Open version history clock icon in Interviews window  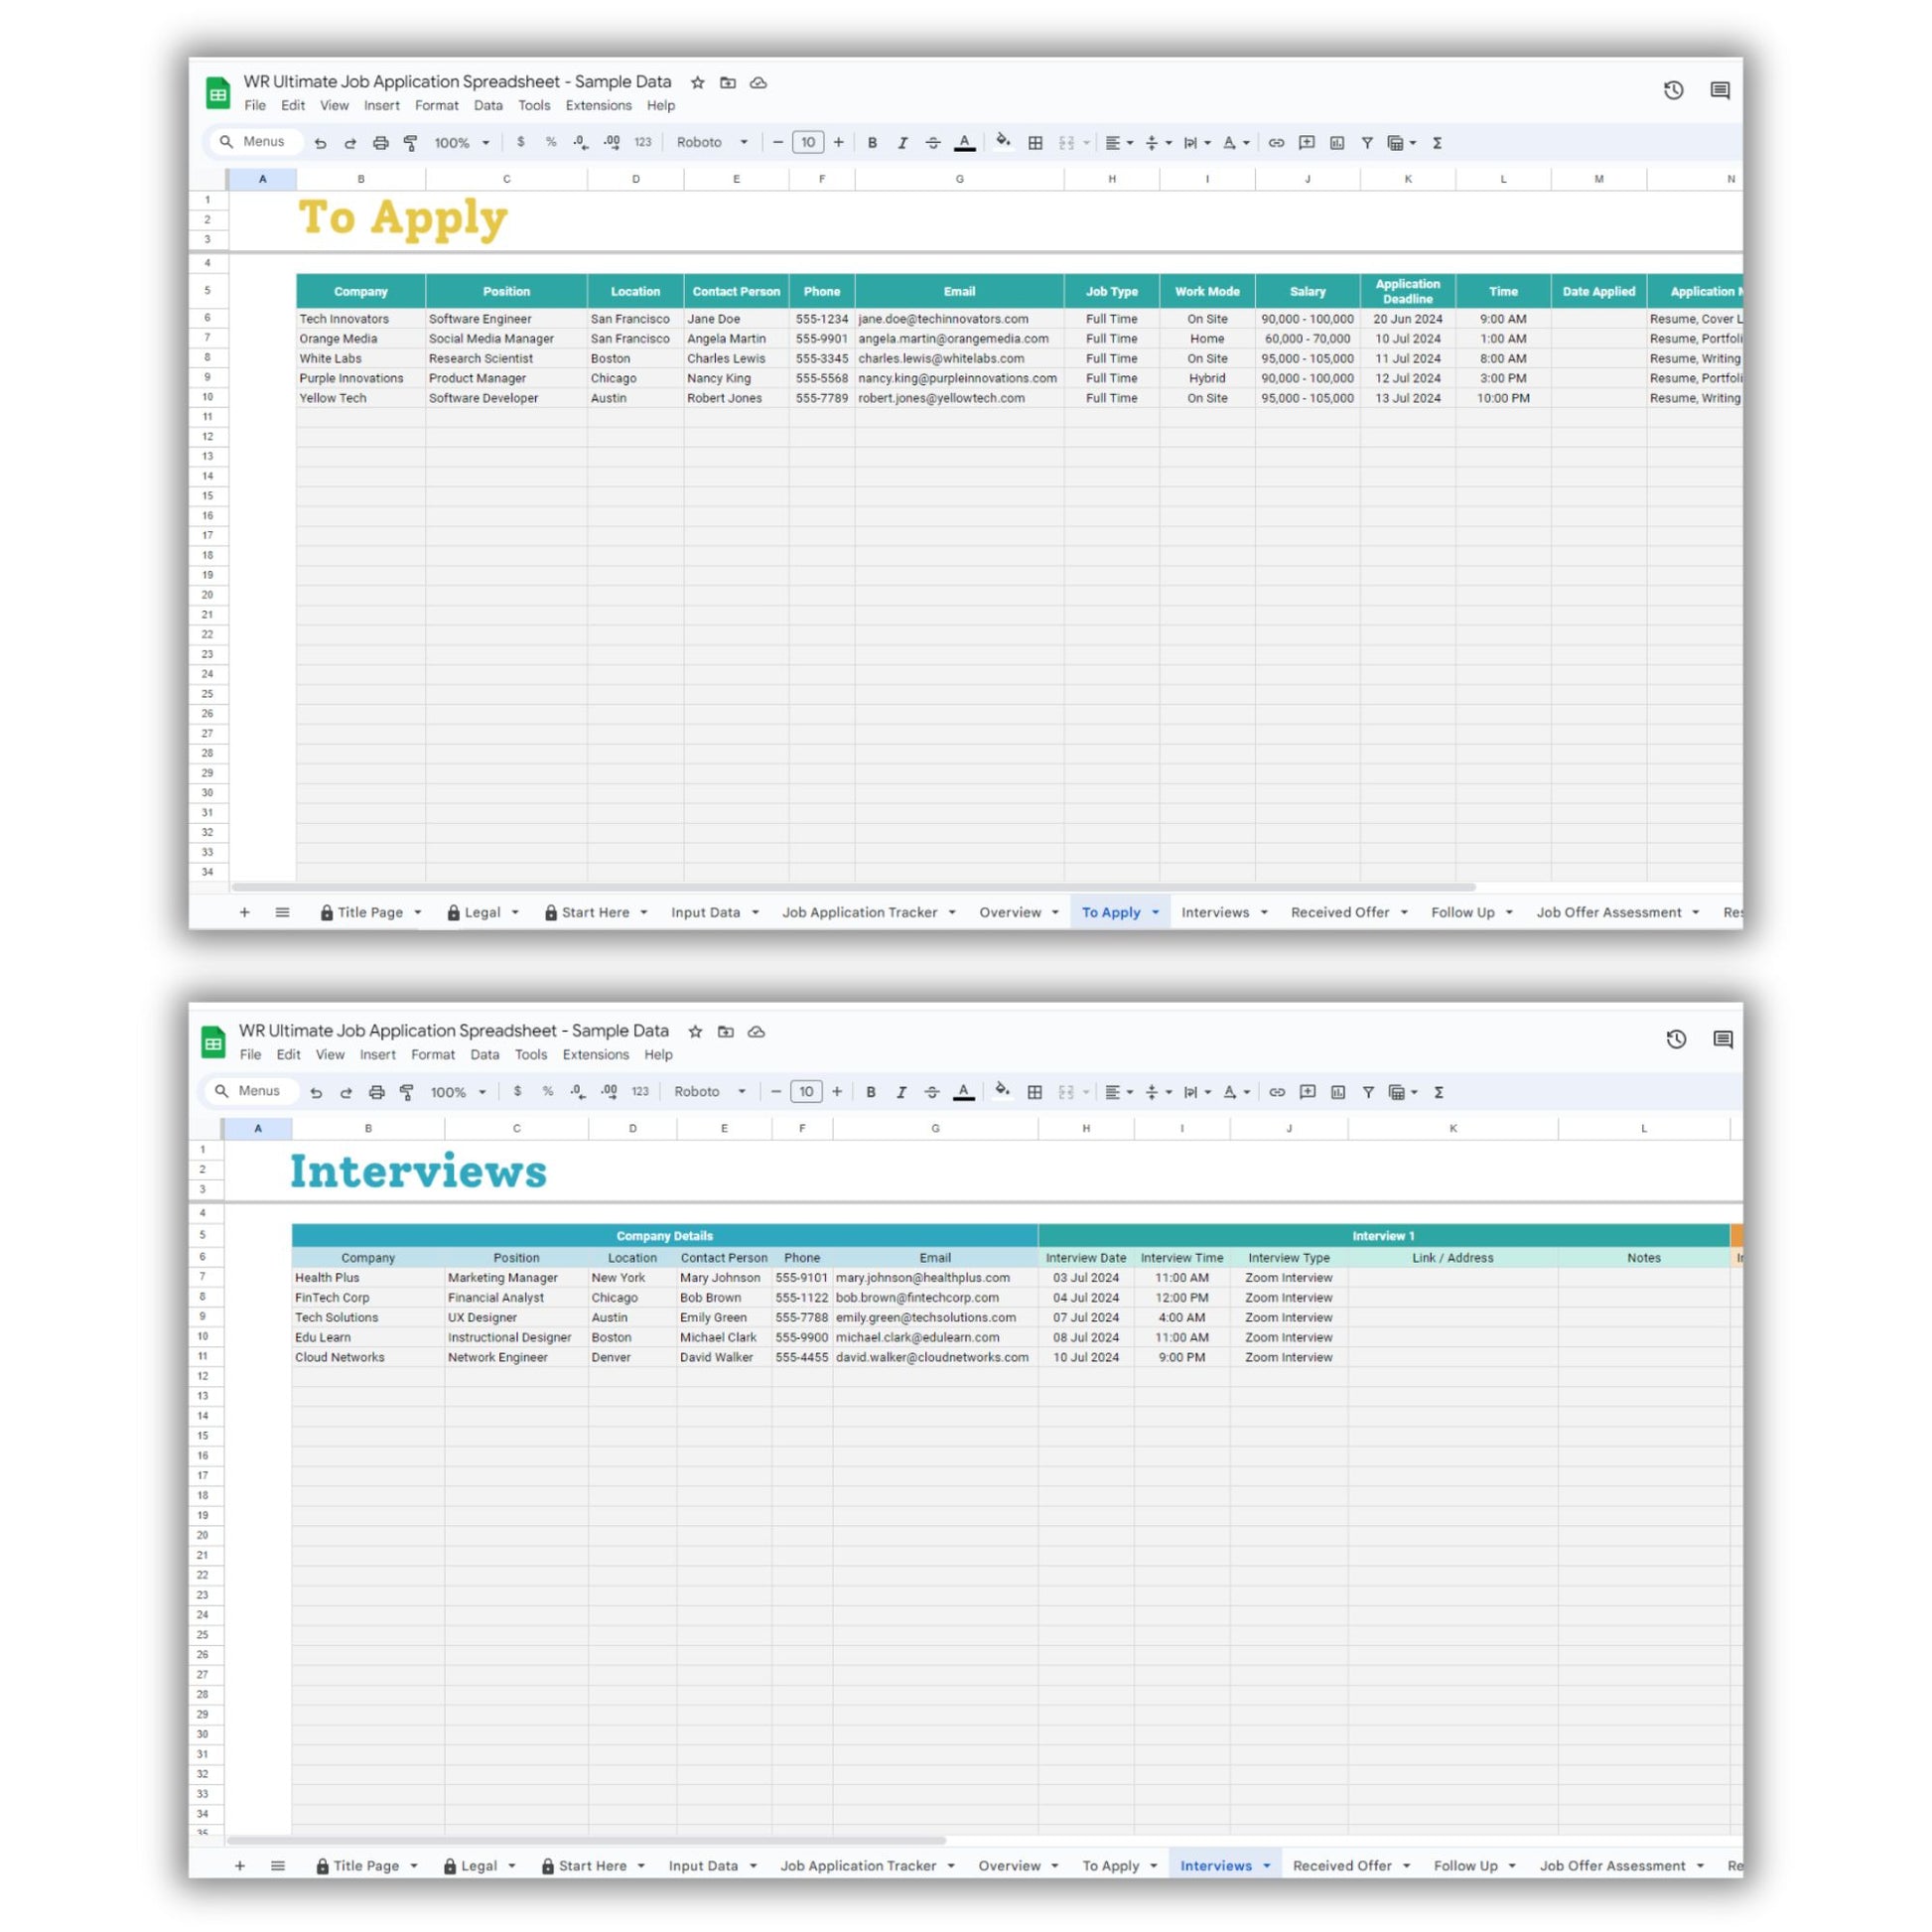click(1676, 1039)
